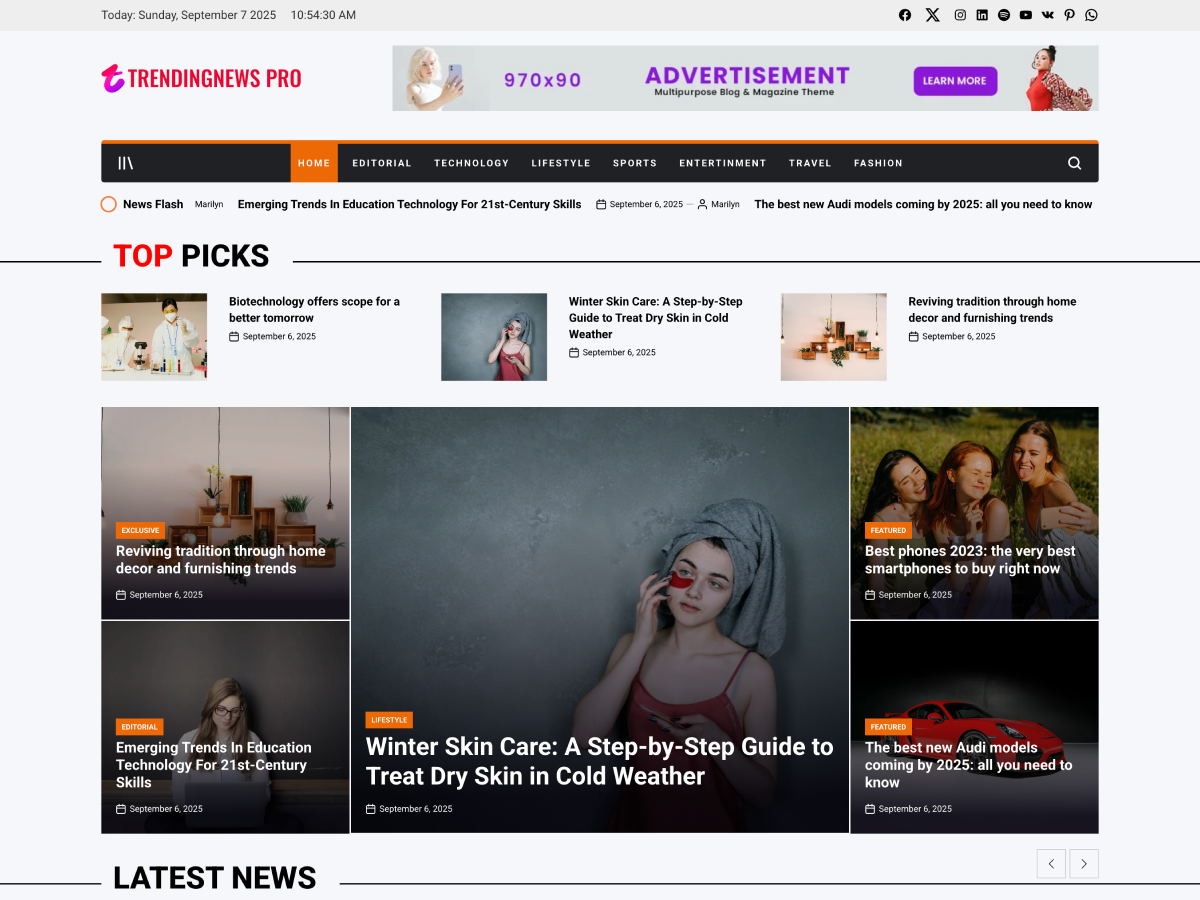
Task: Open the YouTube social icon
Action: [1026, 15]
